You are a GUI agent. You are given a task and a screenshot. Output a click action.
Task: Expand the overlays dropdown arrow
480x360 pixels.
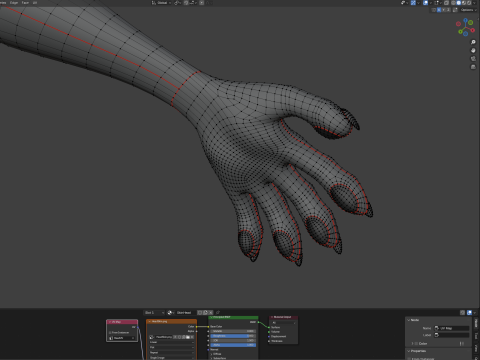pos(431,3)
